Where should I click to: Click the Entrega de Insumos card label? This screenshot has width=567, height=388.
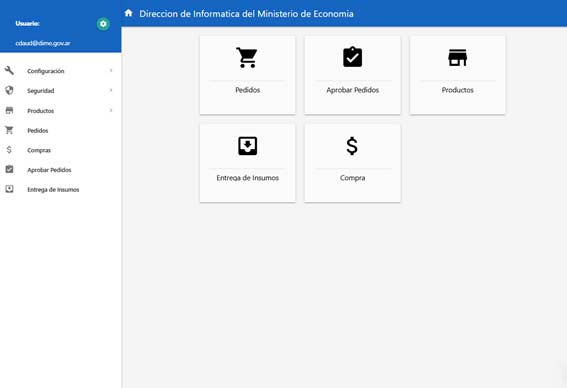coord(248,178)
